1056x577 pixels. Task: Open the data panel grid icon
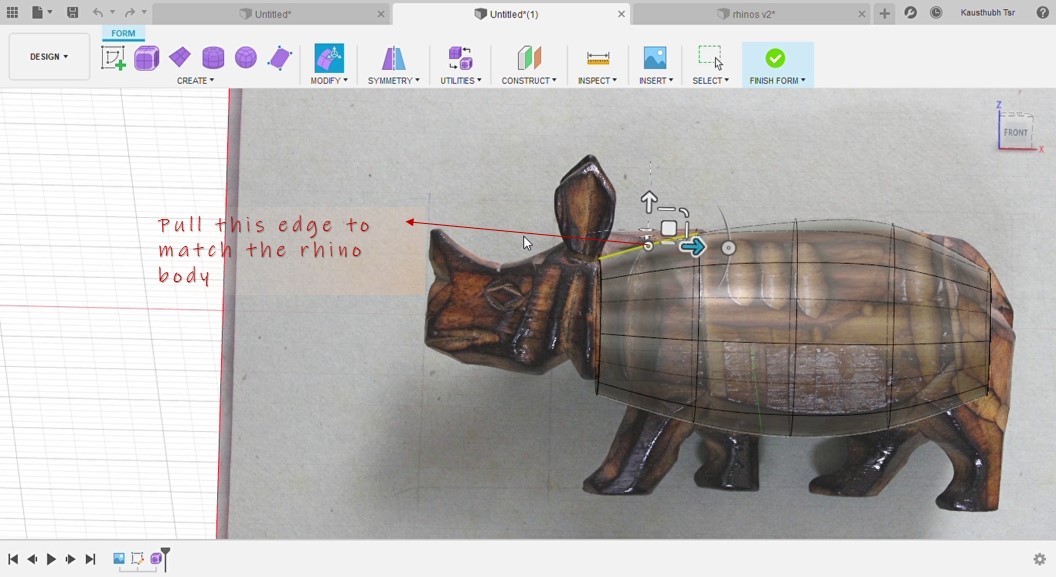pos(12,13)
